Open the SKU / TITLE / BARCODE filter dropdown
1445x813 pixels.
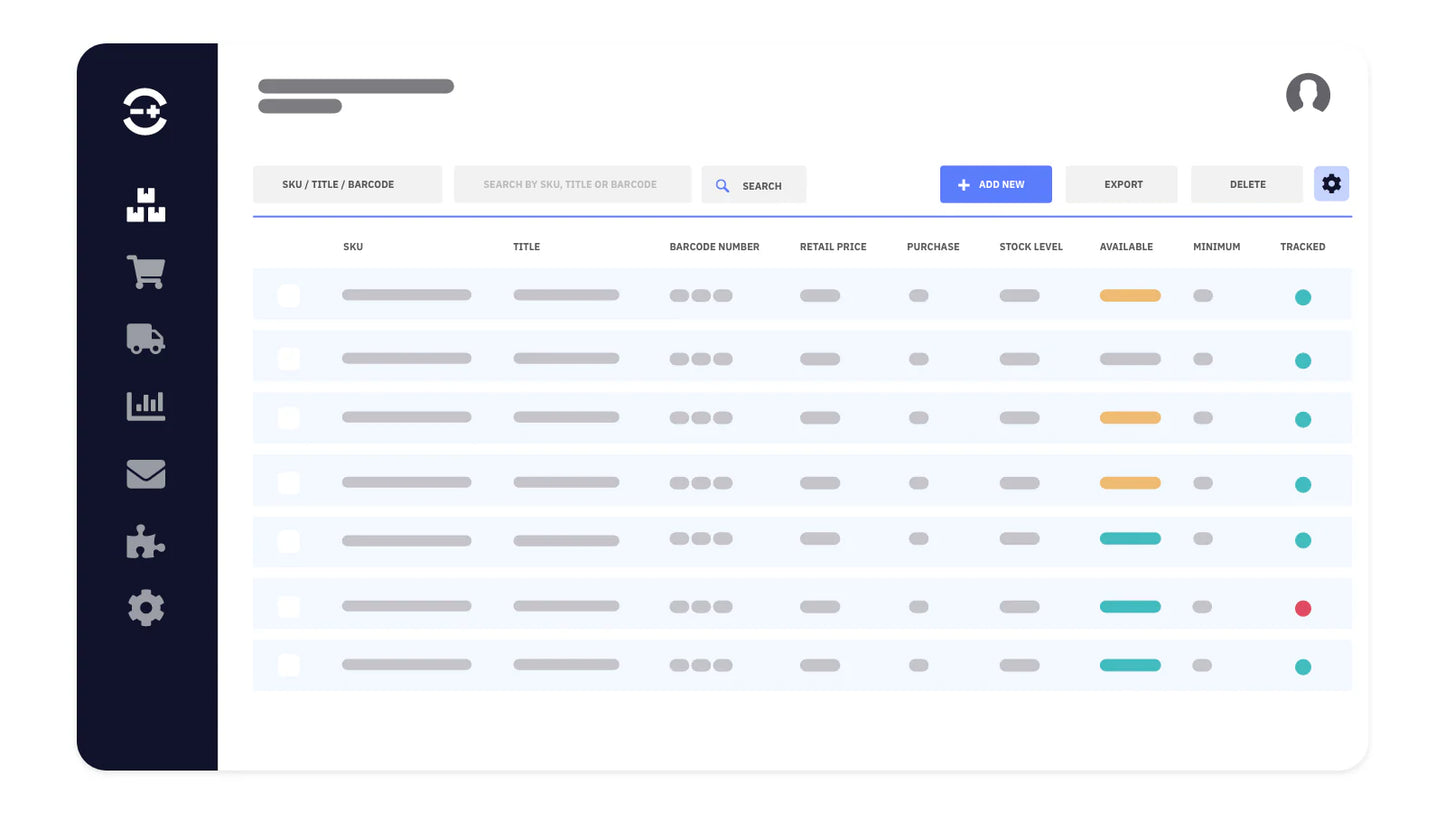coord(347,184)
